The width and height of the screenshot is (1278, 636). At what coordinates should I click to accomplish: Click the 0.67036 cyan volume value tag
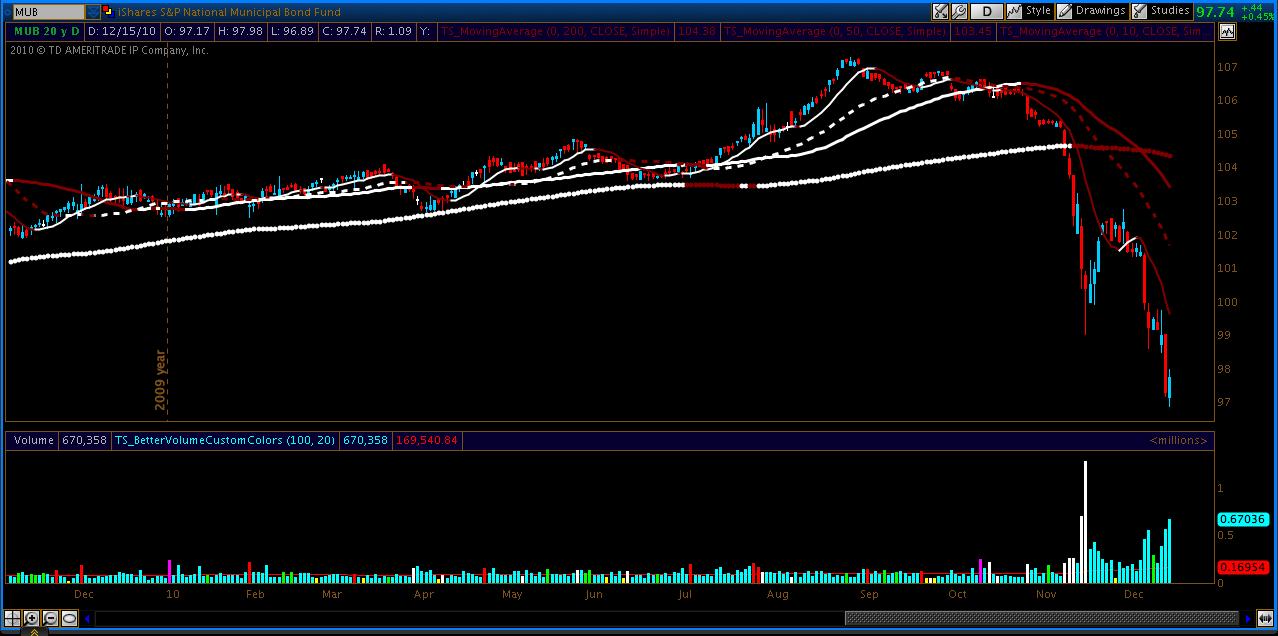(x=1244, y=519)
